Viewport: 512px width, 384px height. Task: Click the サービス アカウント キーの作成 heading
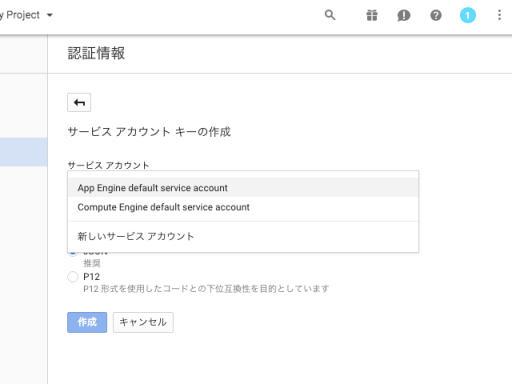(x=149, y=132)
